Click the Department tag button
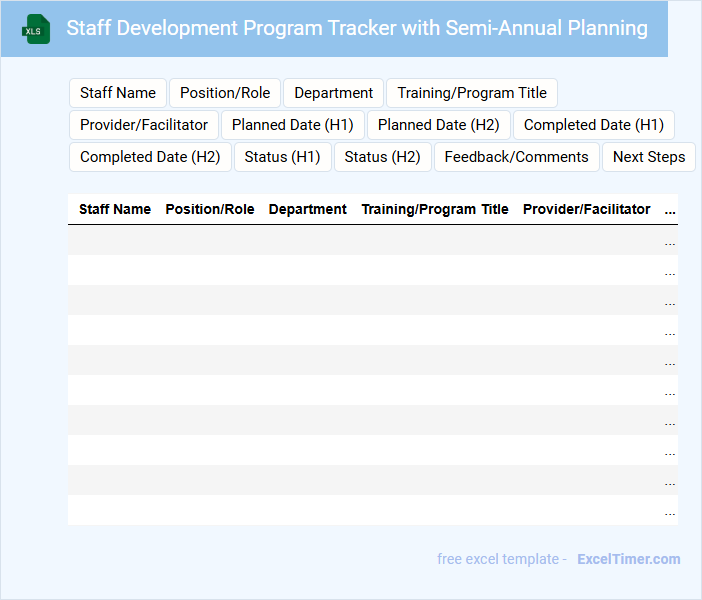The image size is (702, 600). 333,93
